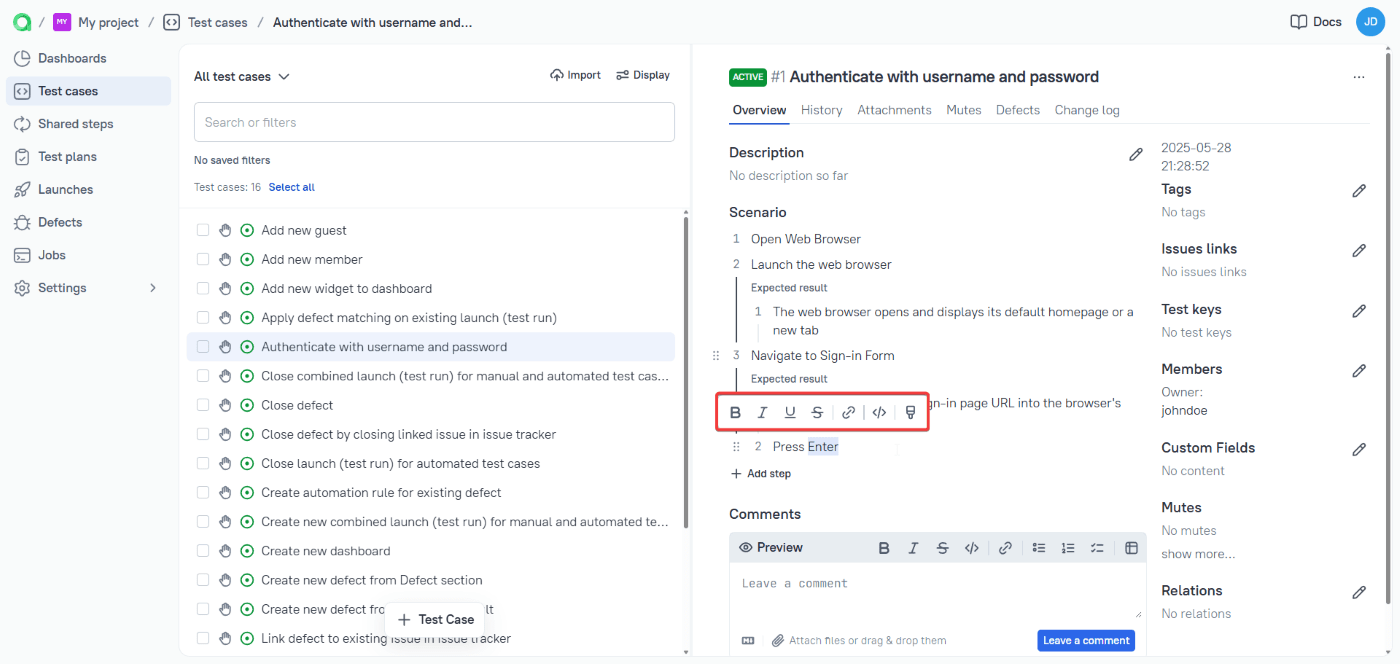Switch to the History tab

[x=821, y=110]
